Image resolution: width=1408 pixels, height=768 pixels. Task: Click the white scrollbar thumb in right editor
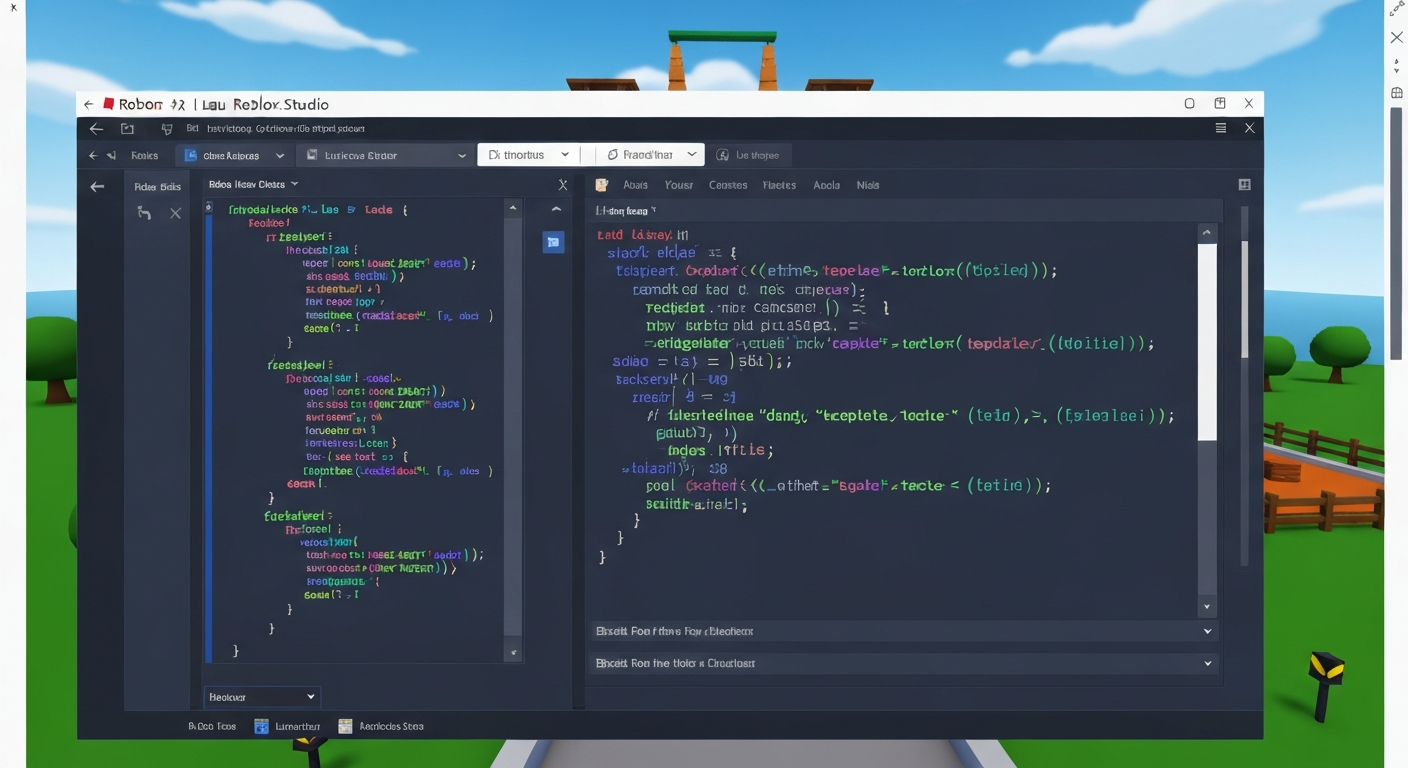pos(1207,341)
